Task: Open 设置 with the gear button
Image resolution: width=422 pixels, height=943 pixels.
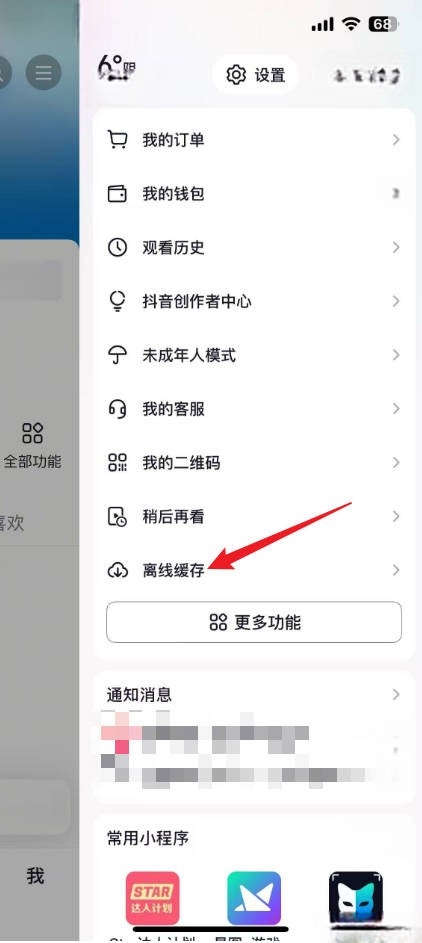Action: (255, 75)
